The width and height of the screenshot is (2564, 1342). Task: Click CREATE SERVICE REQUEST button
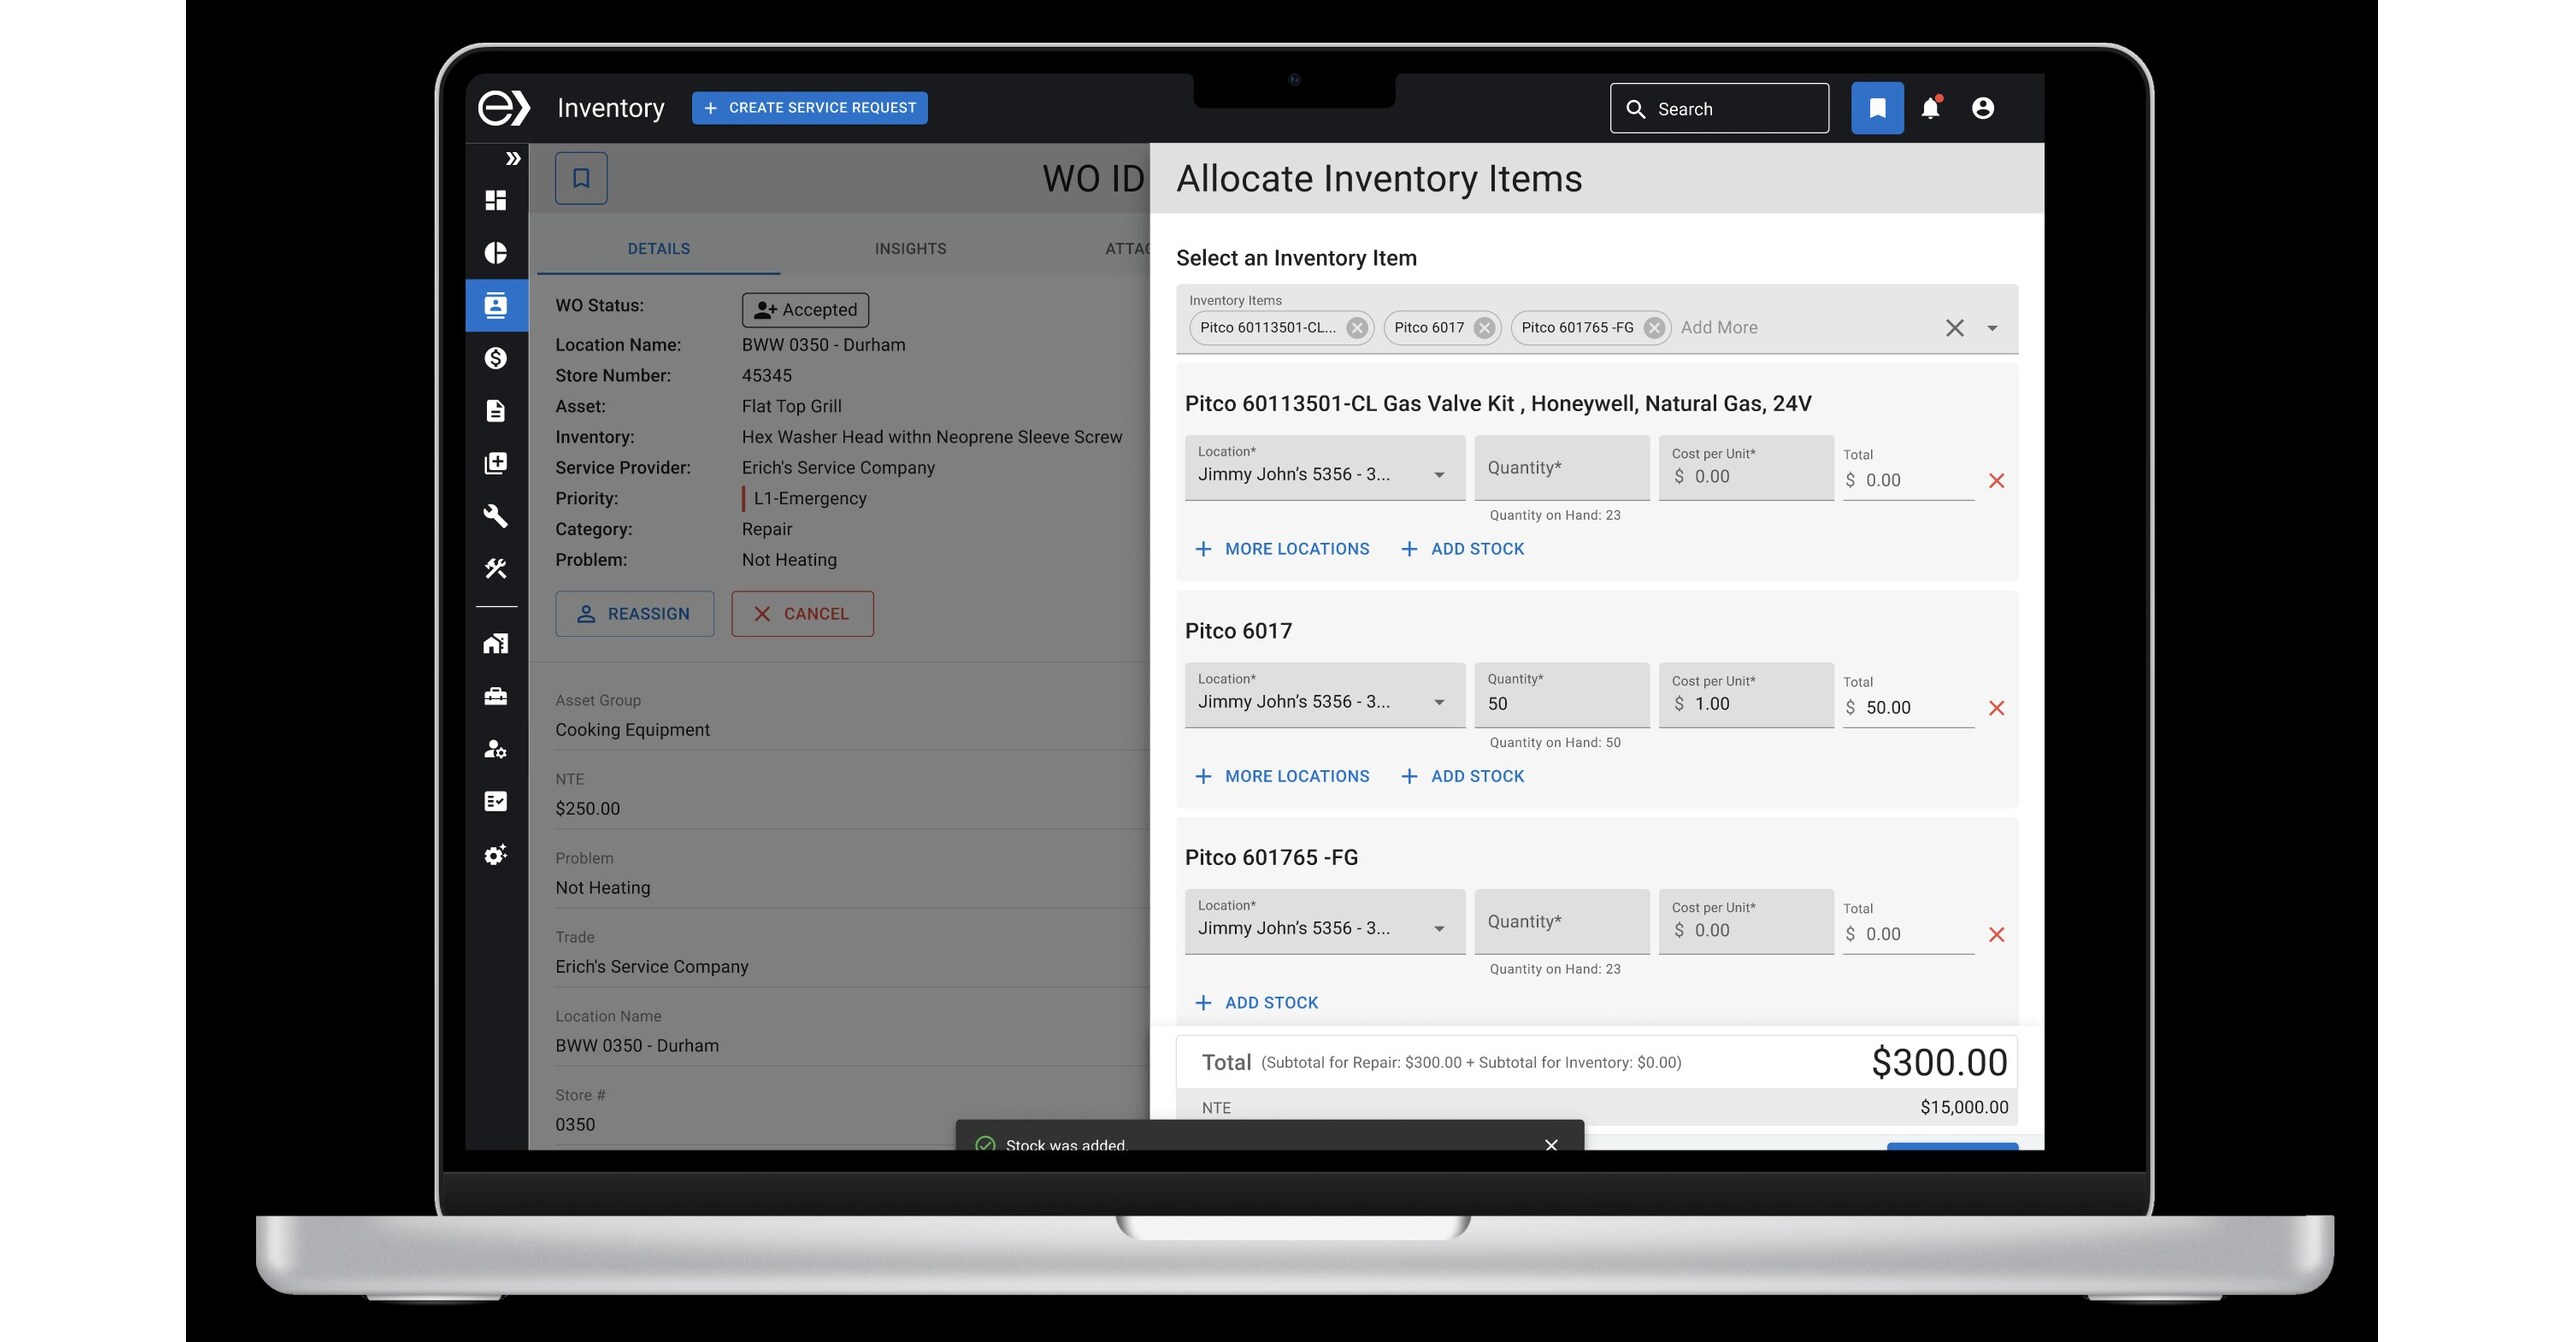(810, 107)
